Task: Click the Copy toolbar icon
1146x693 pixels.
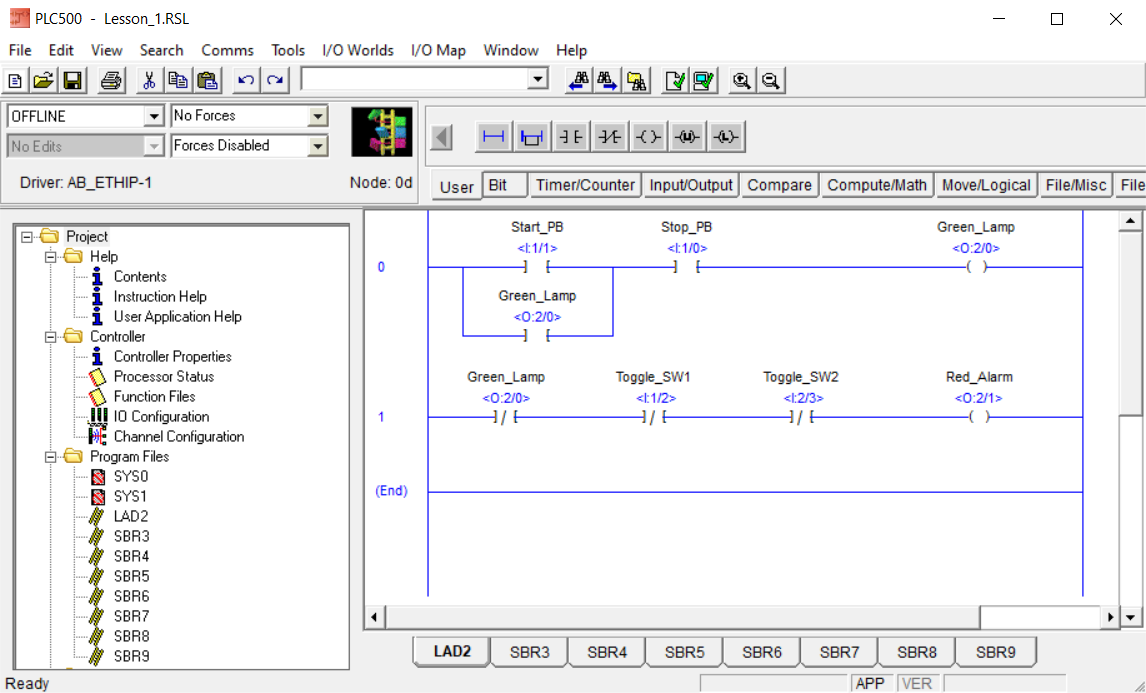Action: click(178, 80)
